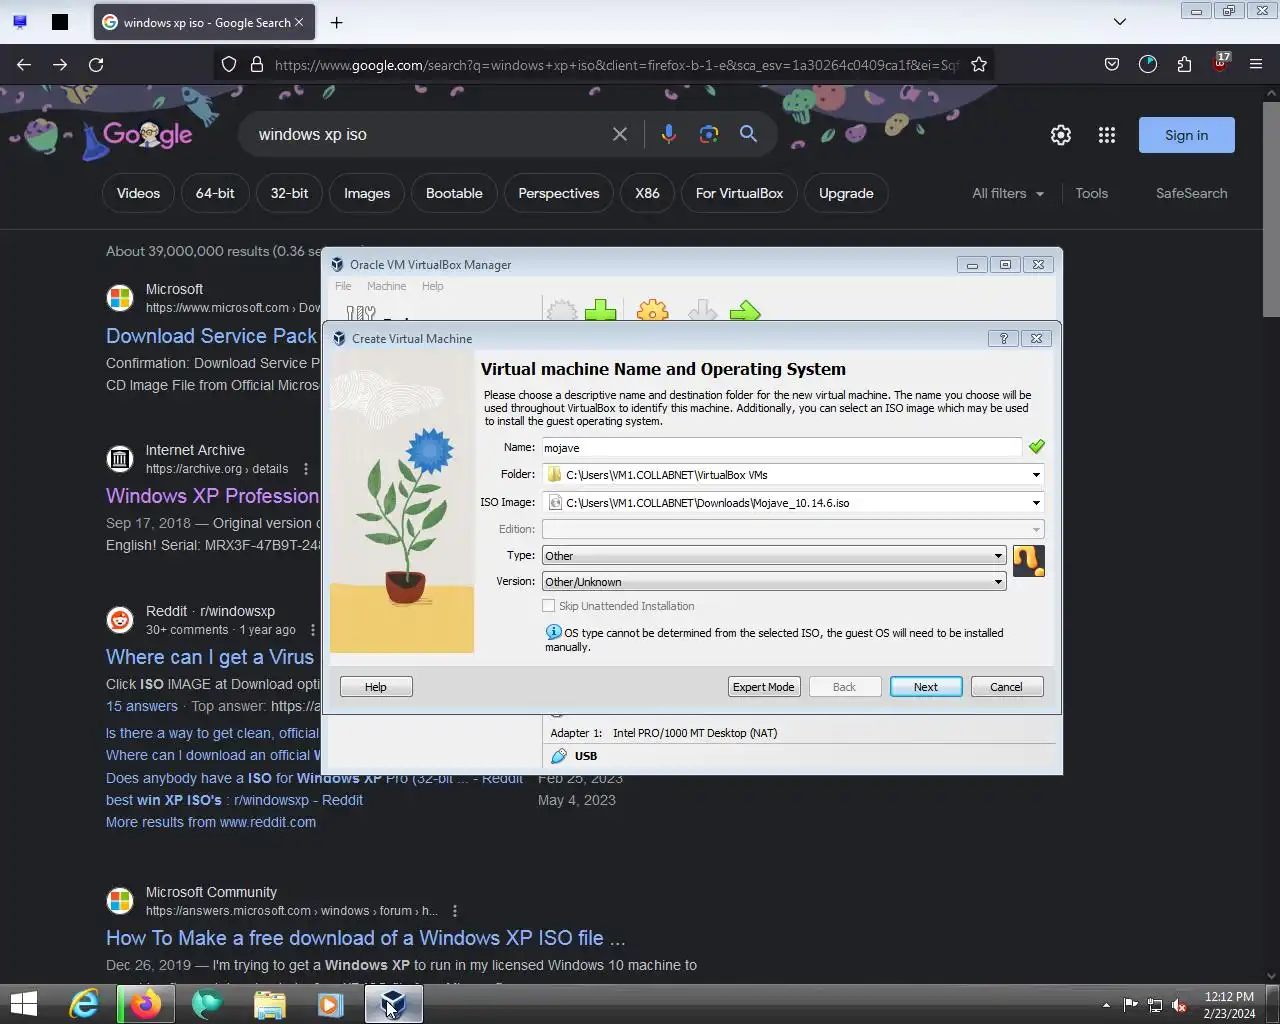The height and width of the screenshot is (1024, 1280).
Task: Open the Google apps grid
Action: pos(1107,135)
